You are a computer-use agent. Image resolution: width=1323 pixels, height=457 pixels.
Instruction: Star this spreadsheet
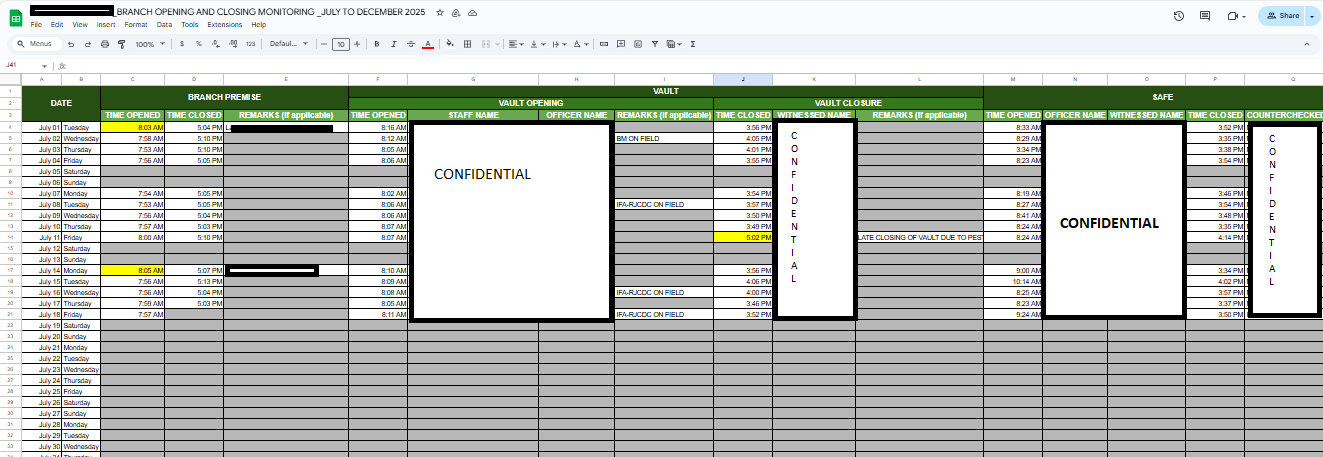(440, 13)
